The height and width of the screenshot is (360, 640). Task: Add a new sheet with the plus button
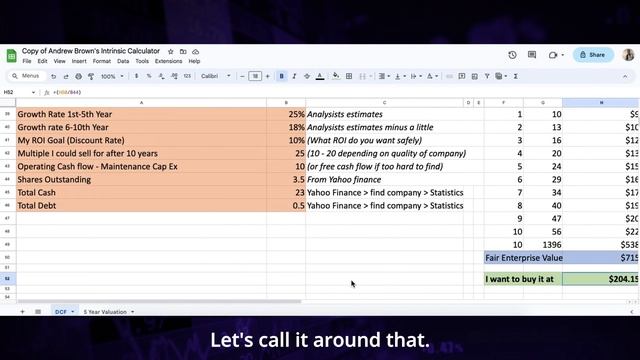(22, 311)
